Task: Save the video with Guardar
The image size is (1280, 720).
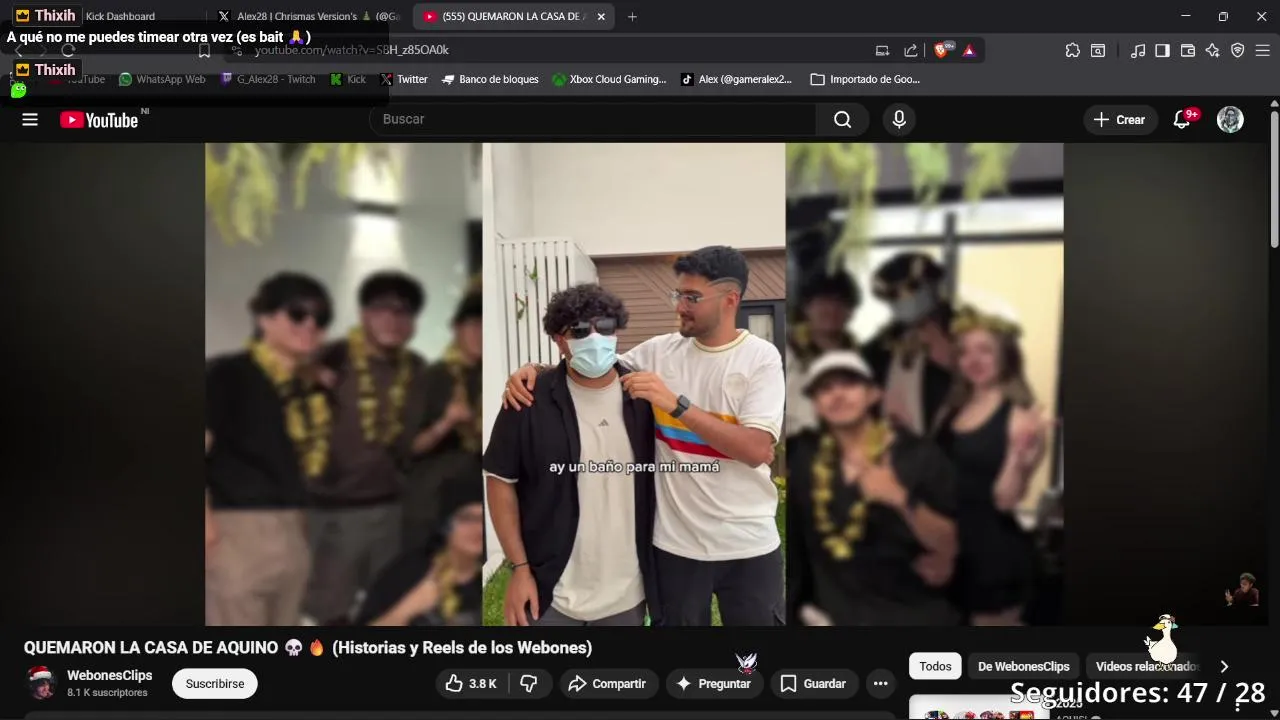Action: click(813, 684)
